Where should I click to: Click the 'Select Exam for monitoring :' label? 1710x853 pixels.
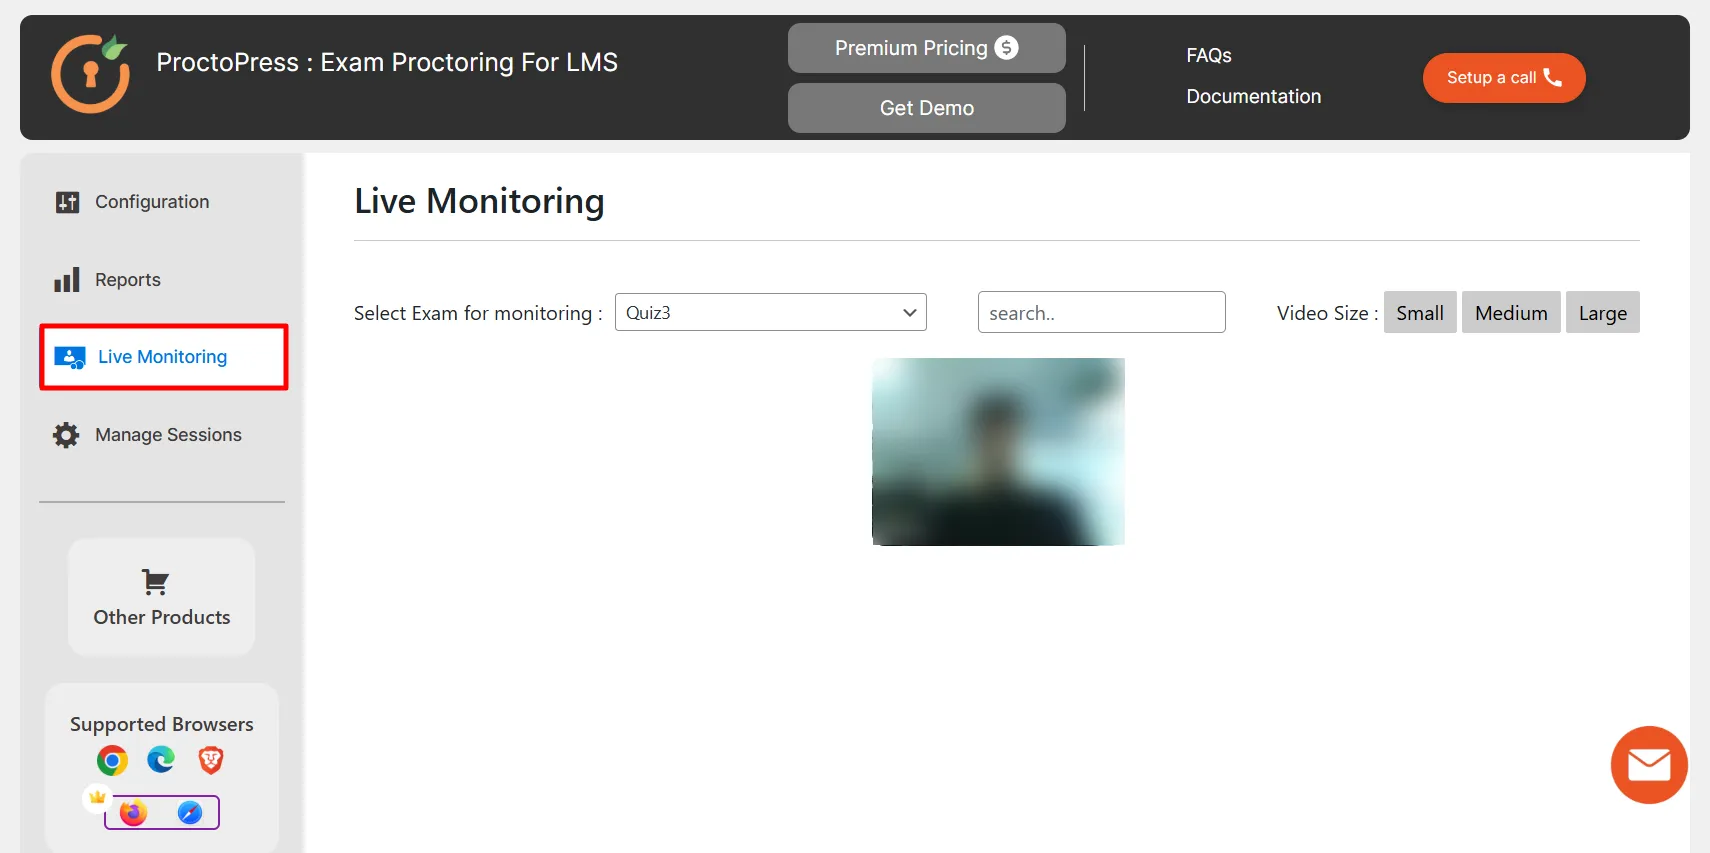[x=478, y=313]
